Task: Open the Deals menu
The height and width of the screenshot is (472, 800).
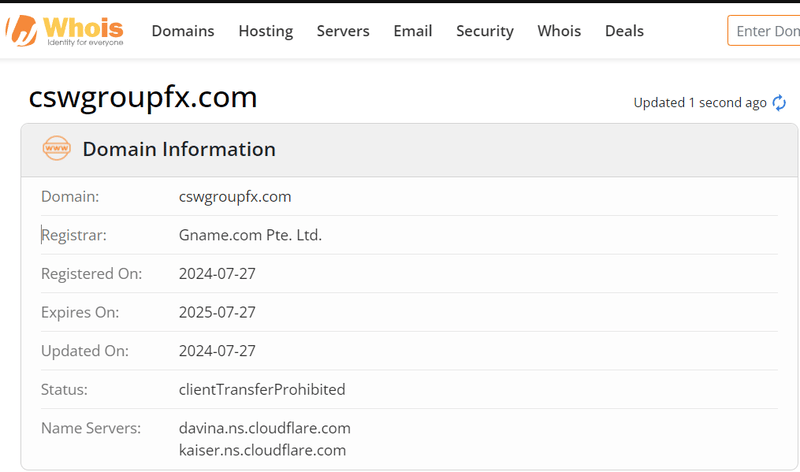Action: 624,31
